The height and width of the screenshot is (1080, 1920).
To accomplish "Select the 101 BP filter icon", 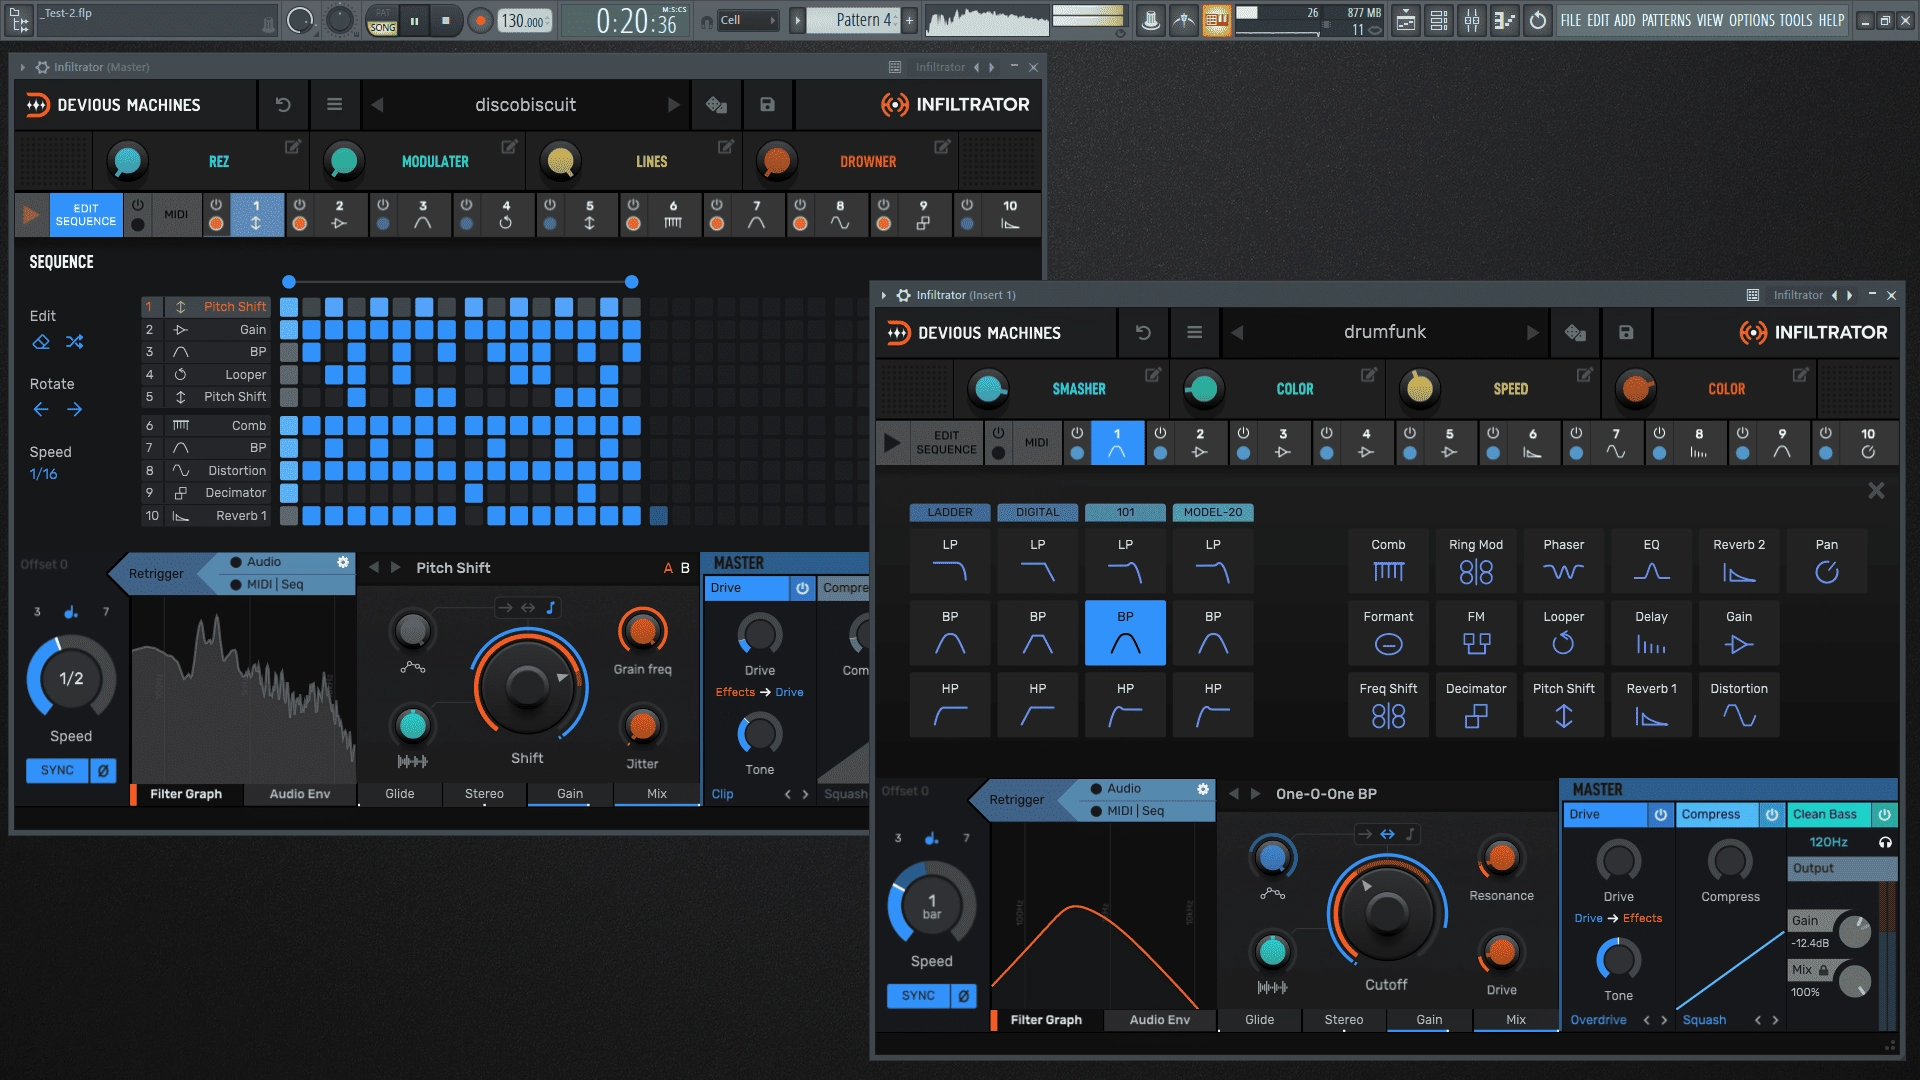I will tap(1125, 633).
